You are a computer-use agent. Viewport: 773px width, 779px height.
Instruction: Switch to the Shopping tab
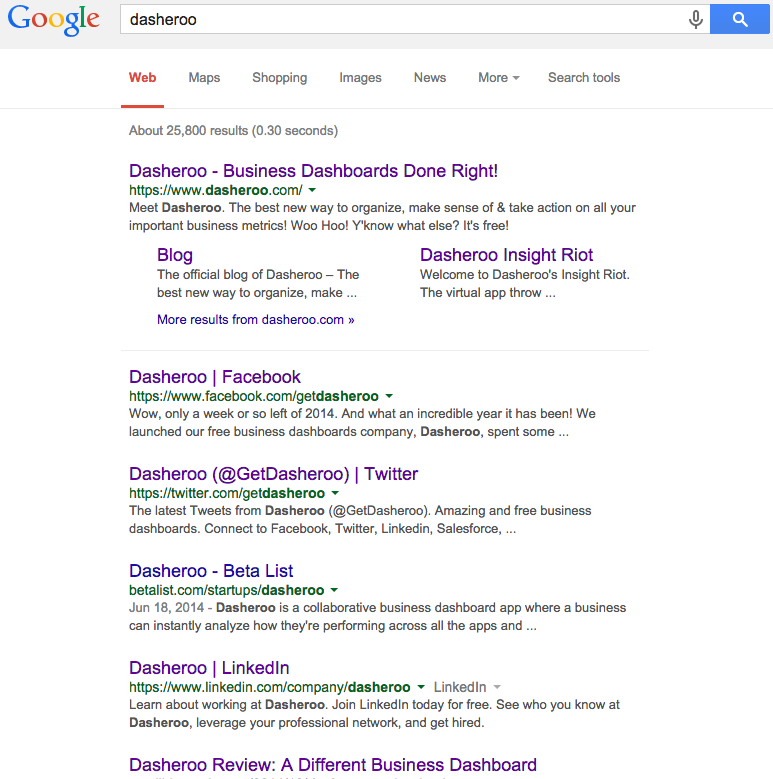[x=279, y=77]
